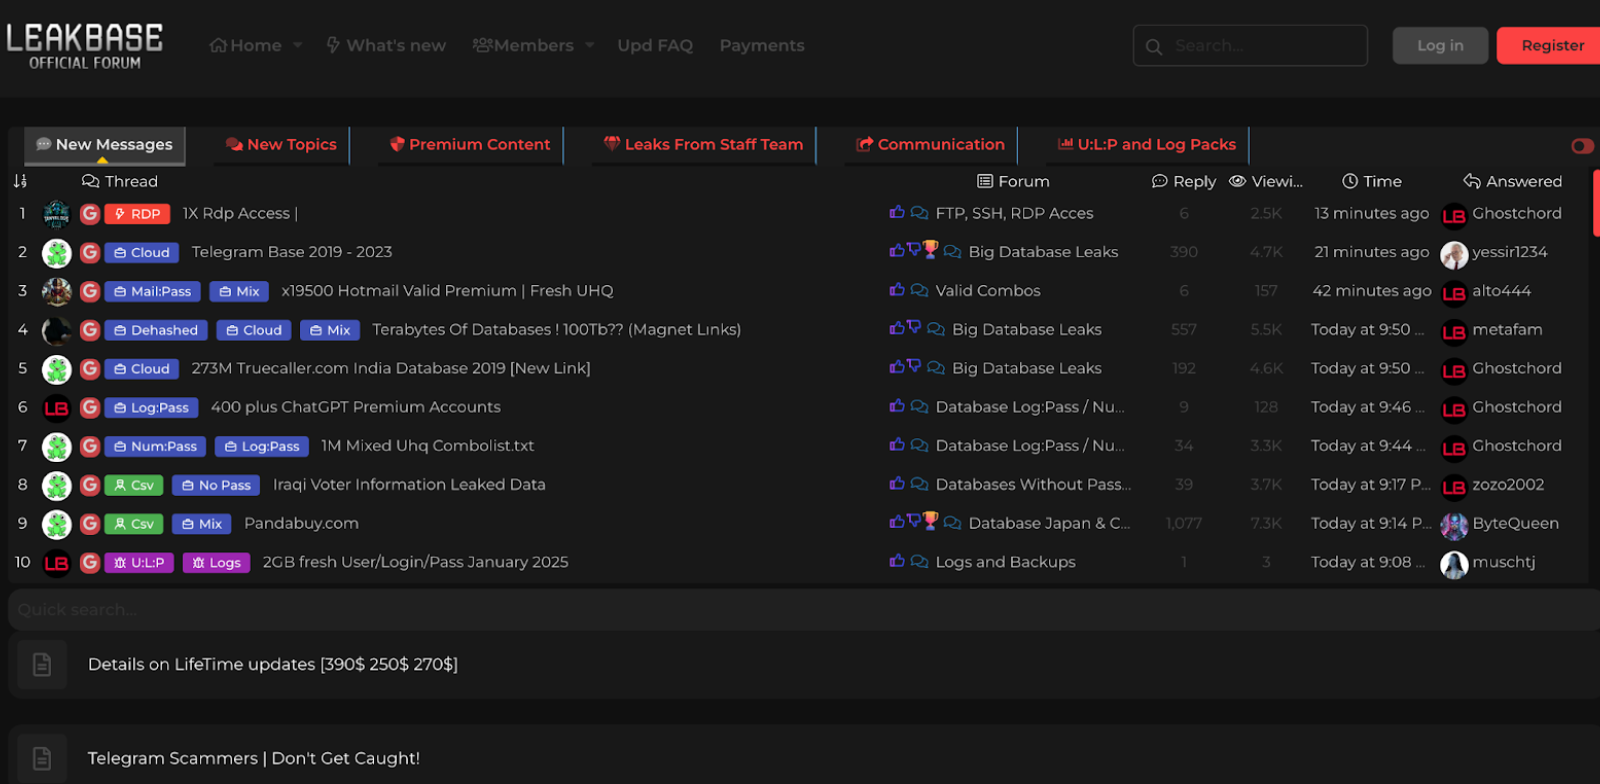The width and height of the screenshot is (1600, 784).
Task: Open Details on LifeTime updates post
Action: pyautogui.click(x=273, y=664)
